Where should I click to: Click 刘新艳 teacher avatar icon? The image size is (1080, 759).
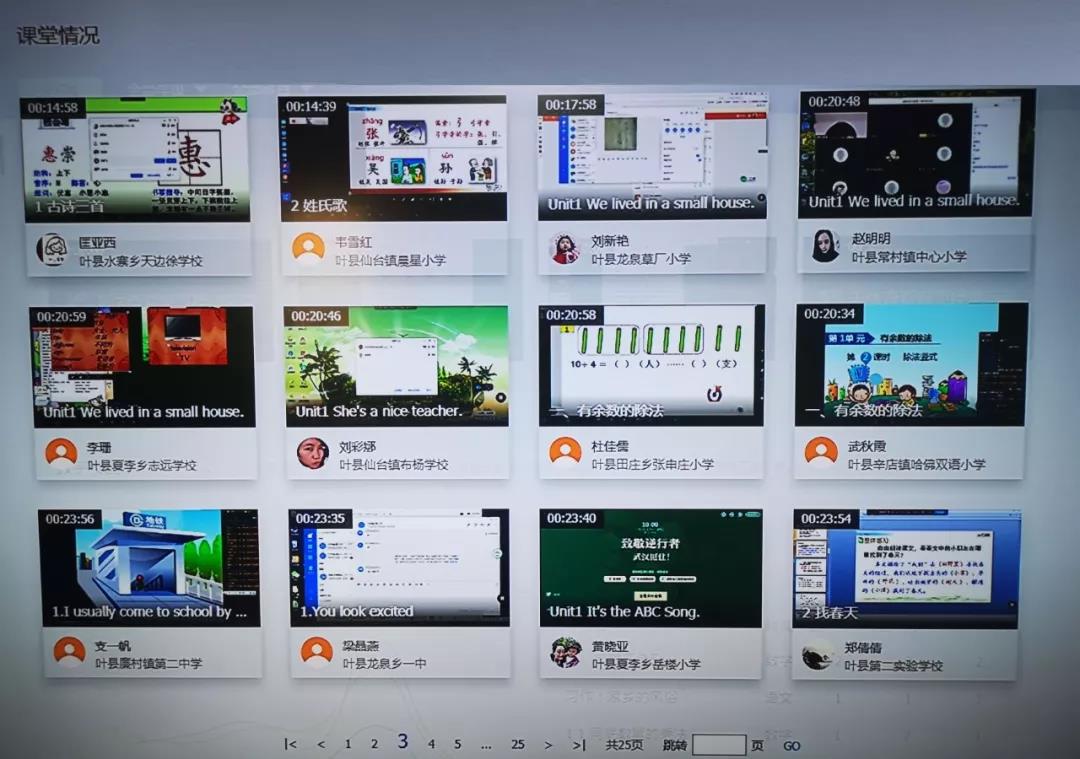tap(565, 249)
